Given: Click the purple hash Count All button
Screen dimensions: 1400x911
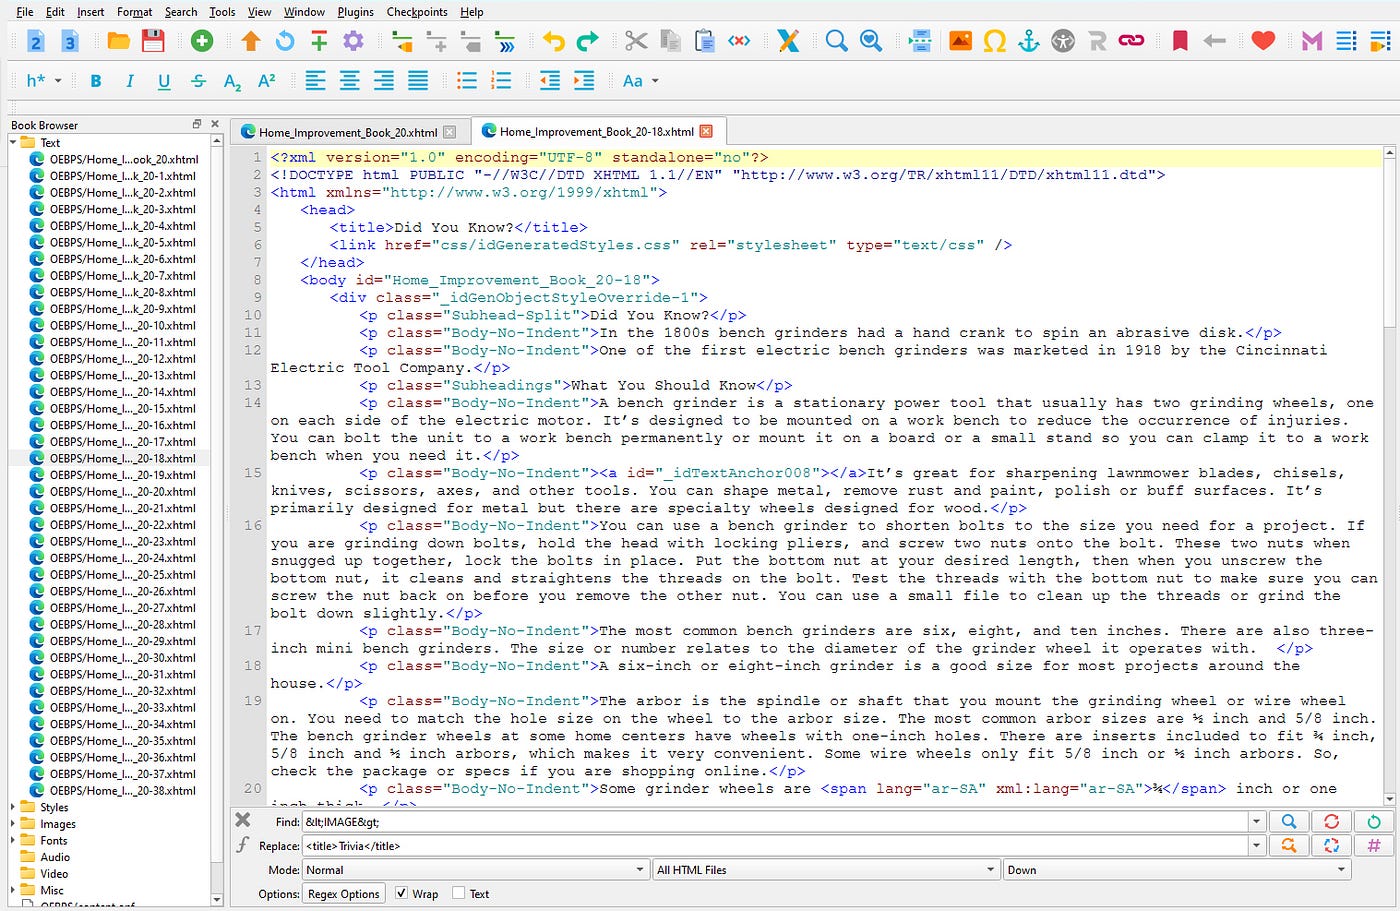Looking at the screenshot, I should [1374, 845].
